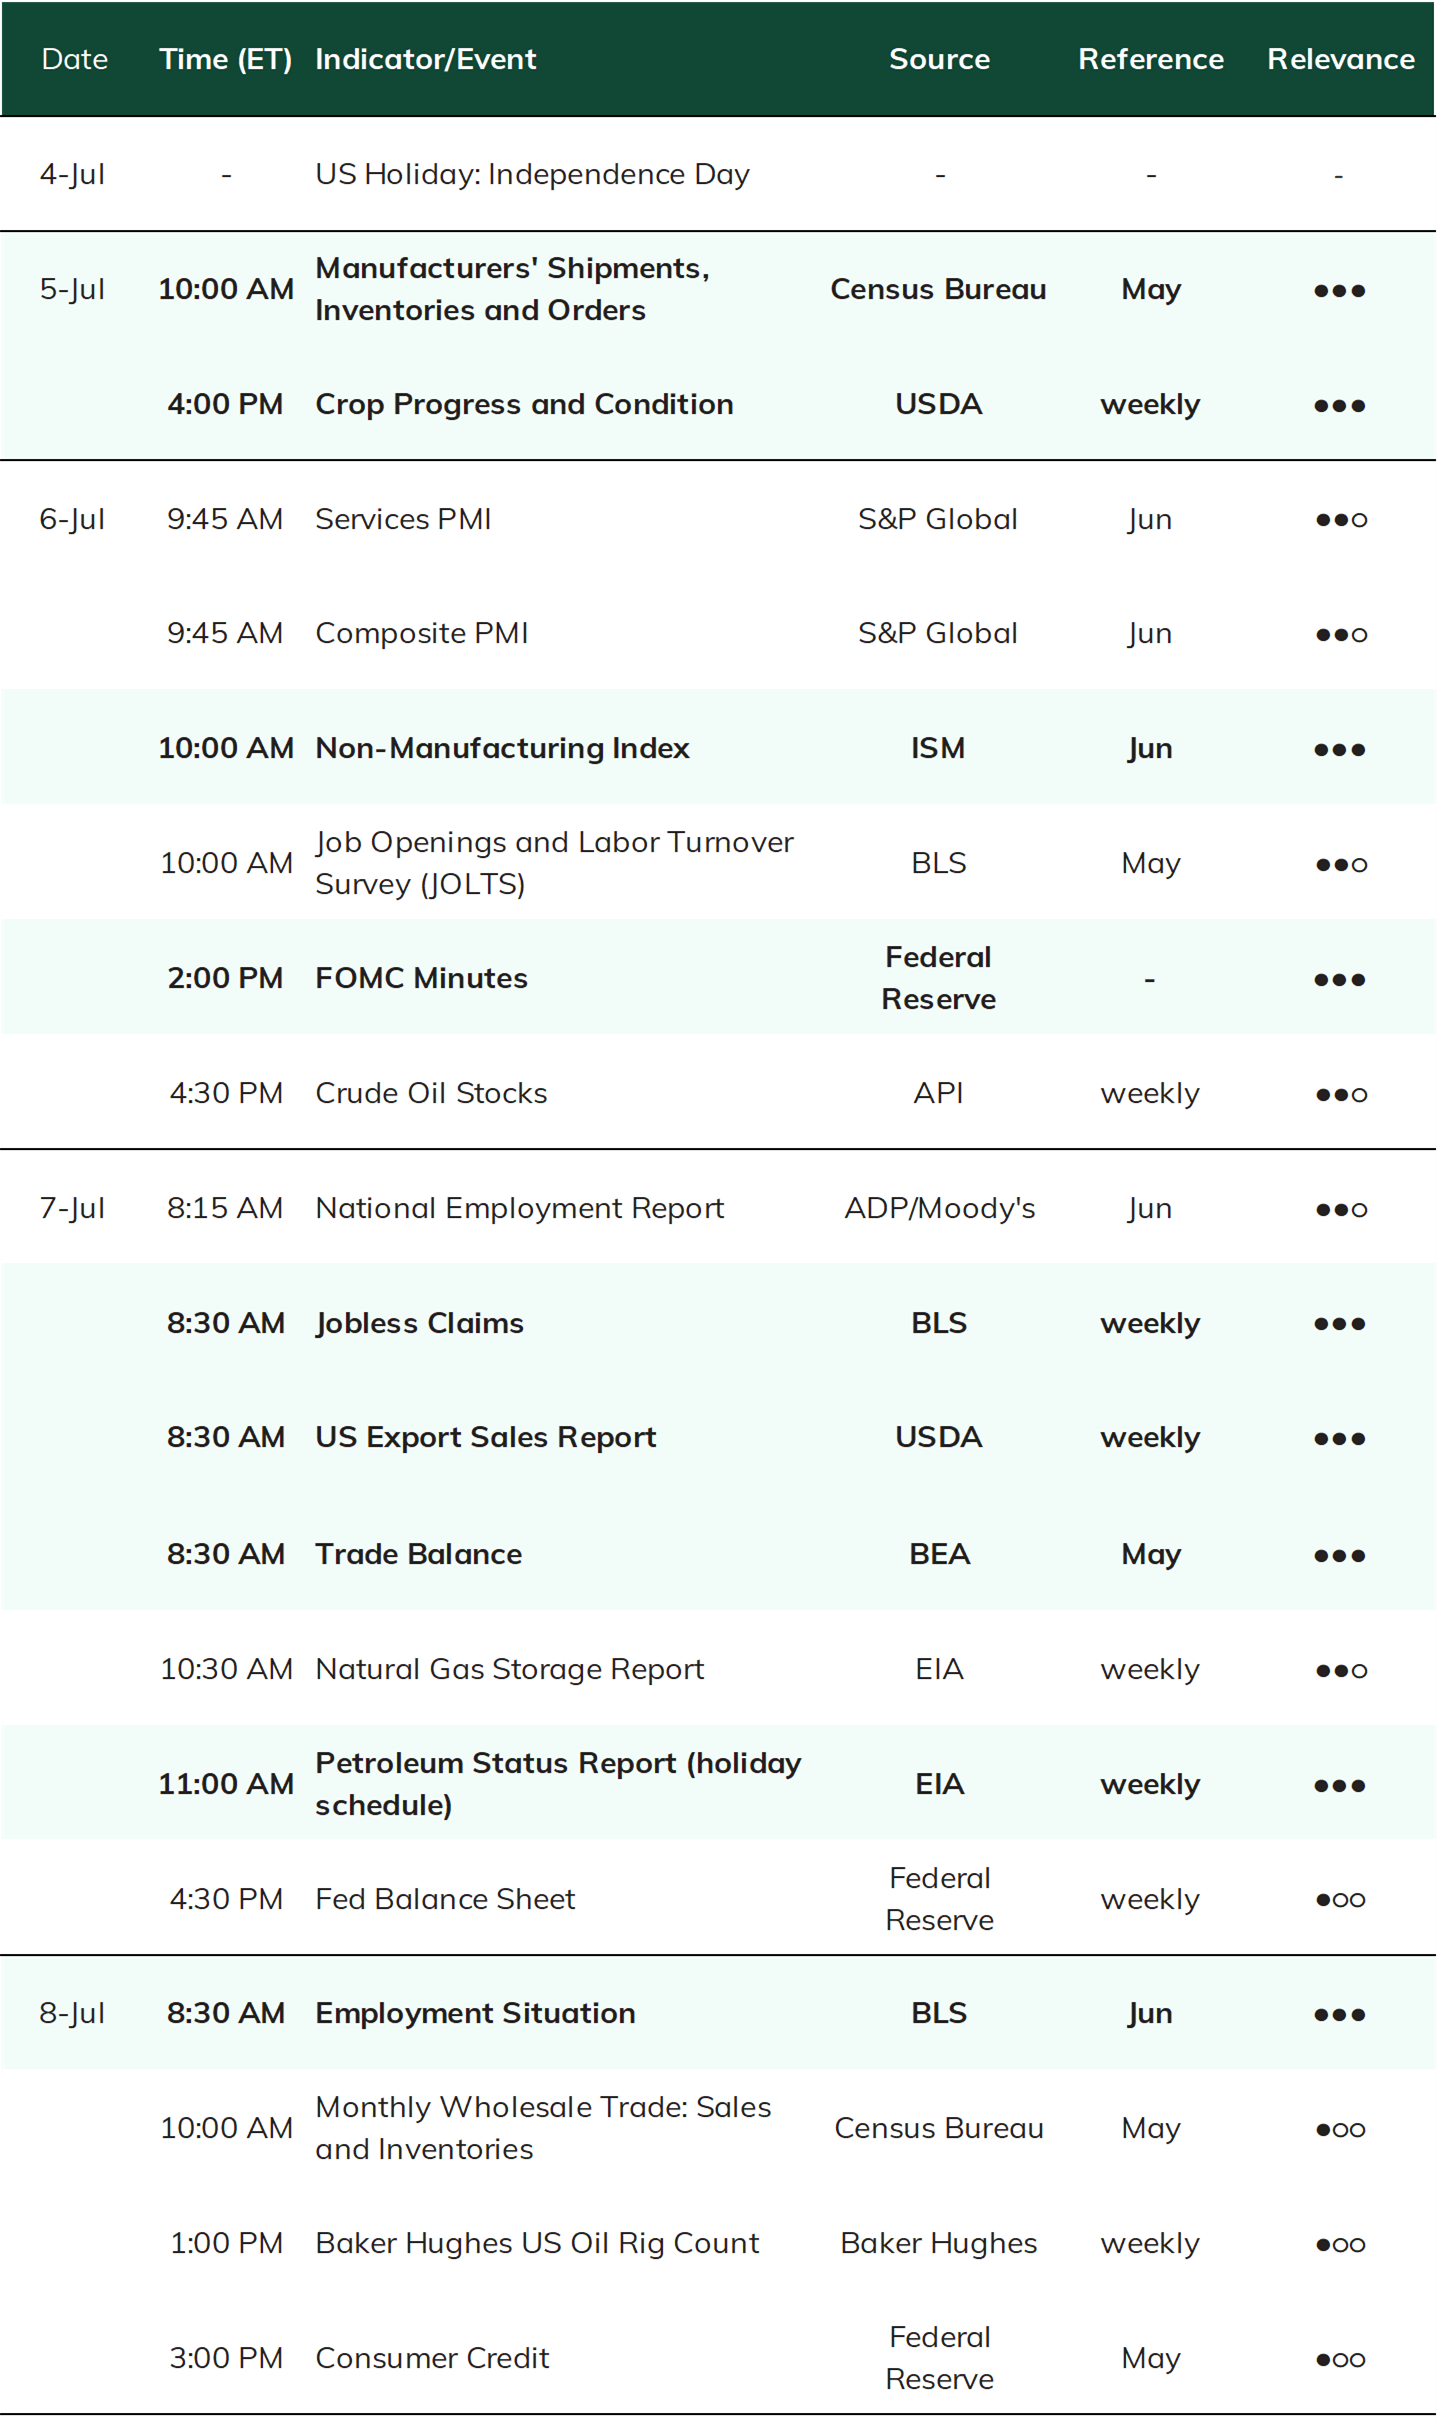Click the 7-Jul date cell
This screenshot has width=1437, height=2426.
[72, 1208]
